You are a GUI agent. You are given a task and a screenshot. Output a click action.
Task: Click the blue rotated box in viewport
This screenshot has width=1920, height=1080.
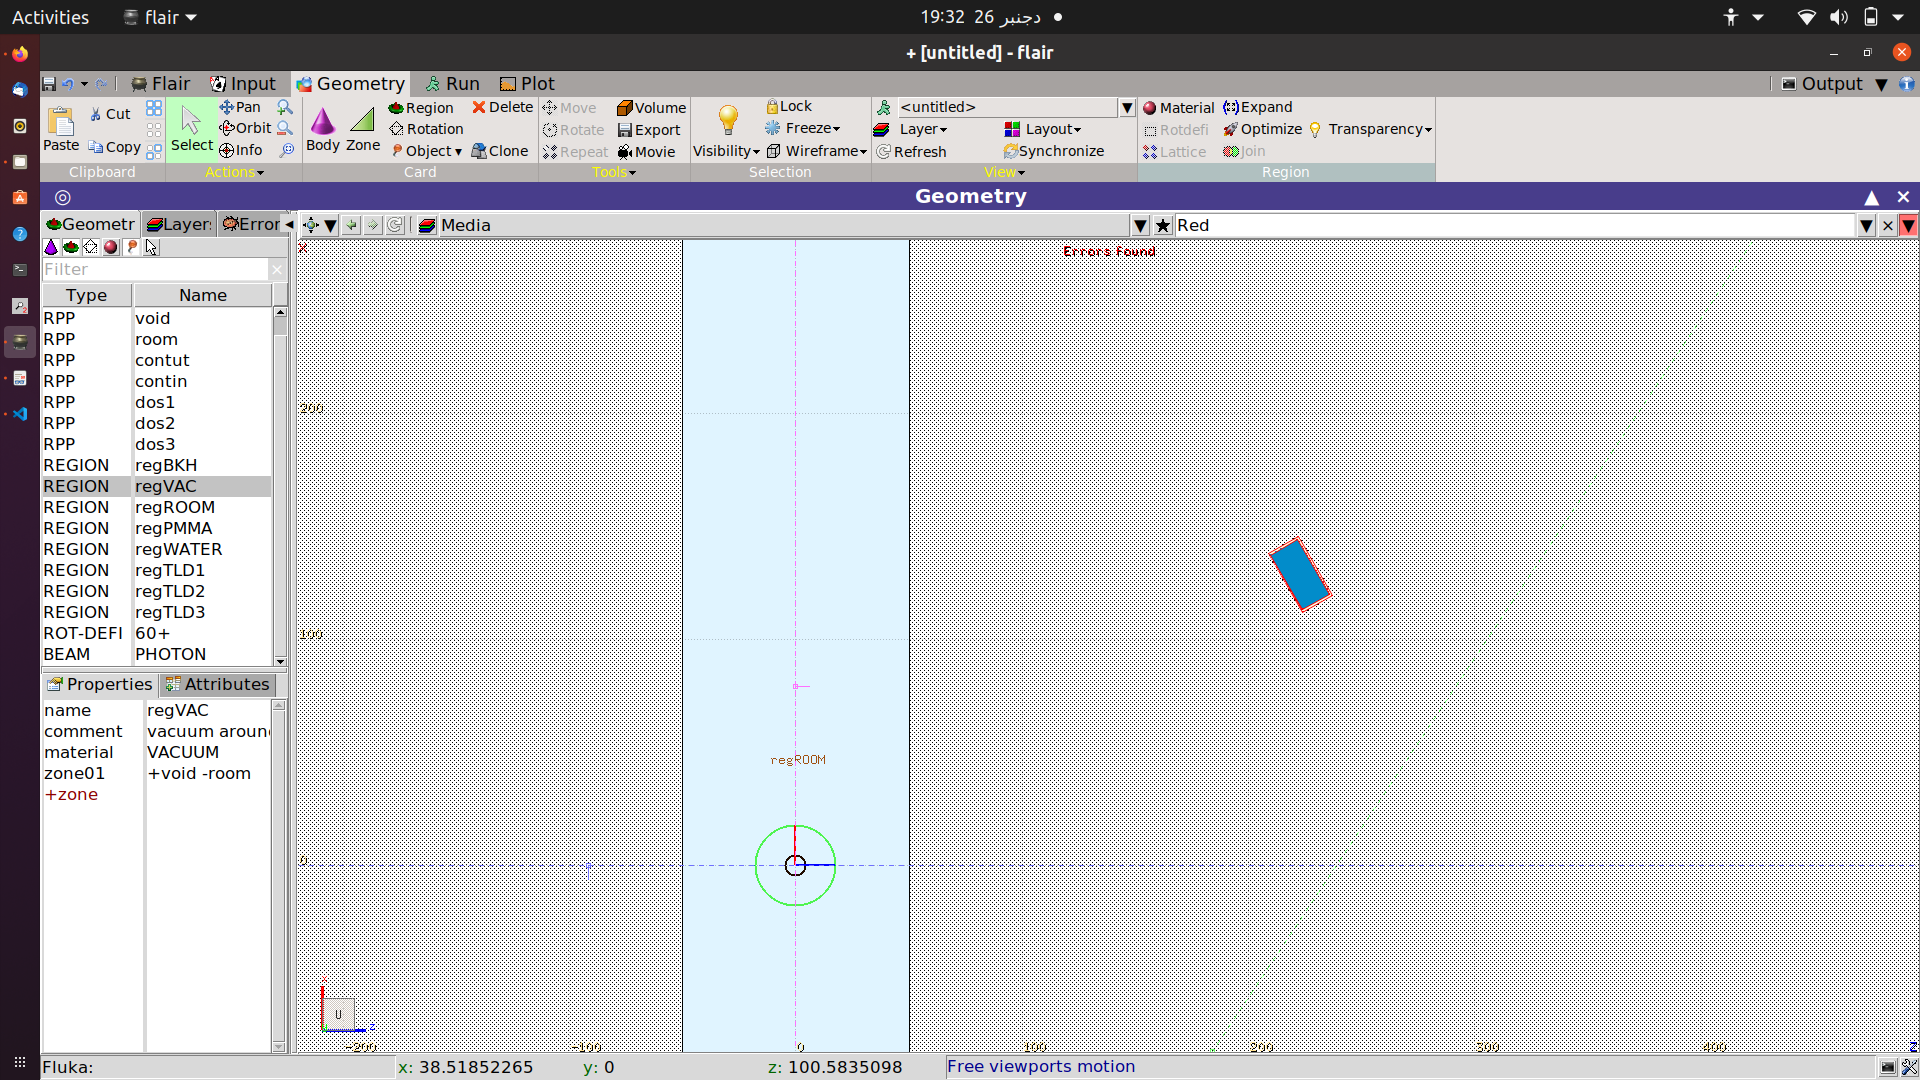tap(1299, 574)
